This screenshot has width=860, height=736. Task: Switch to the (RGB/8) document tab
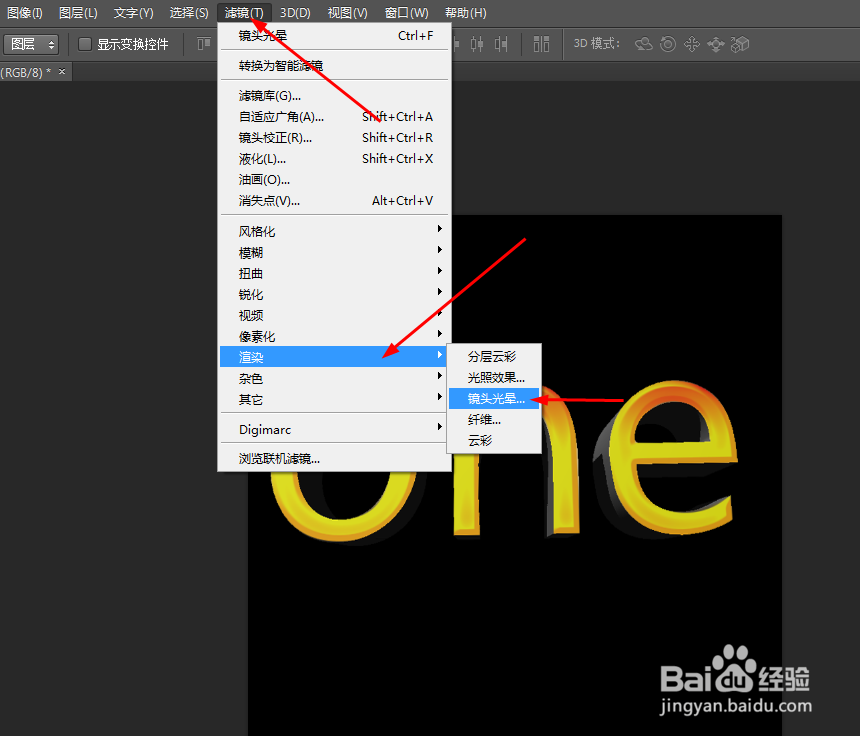pyautogui.click(x=25, y=71)
